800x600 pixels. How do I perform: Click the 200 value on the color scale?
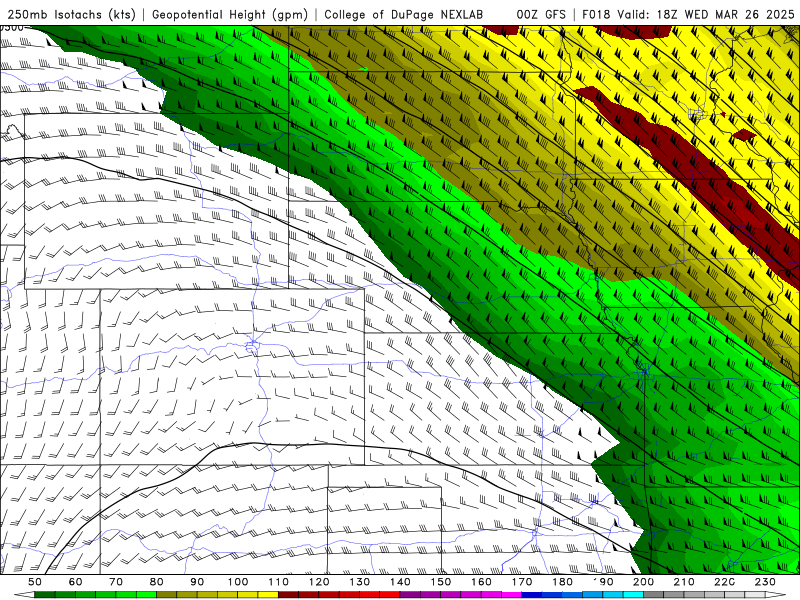tap(643, 582)
